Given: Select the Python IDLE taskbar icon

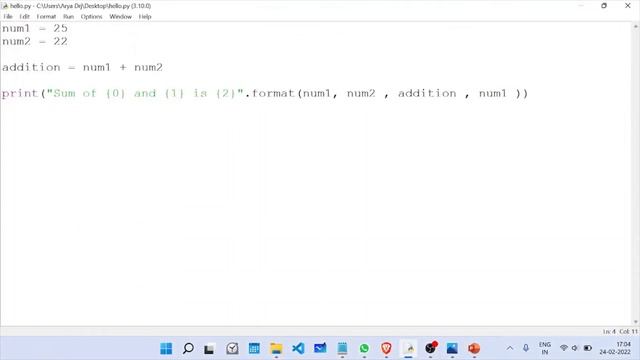Looking at the screenshot, I should (409, 348).
